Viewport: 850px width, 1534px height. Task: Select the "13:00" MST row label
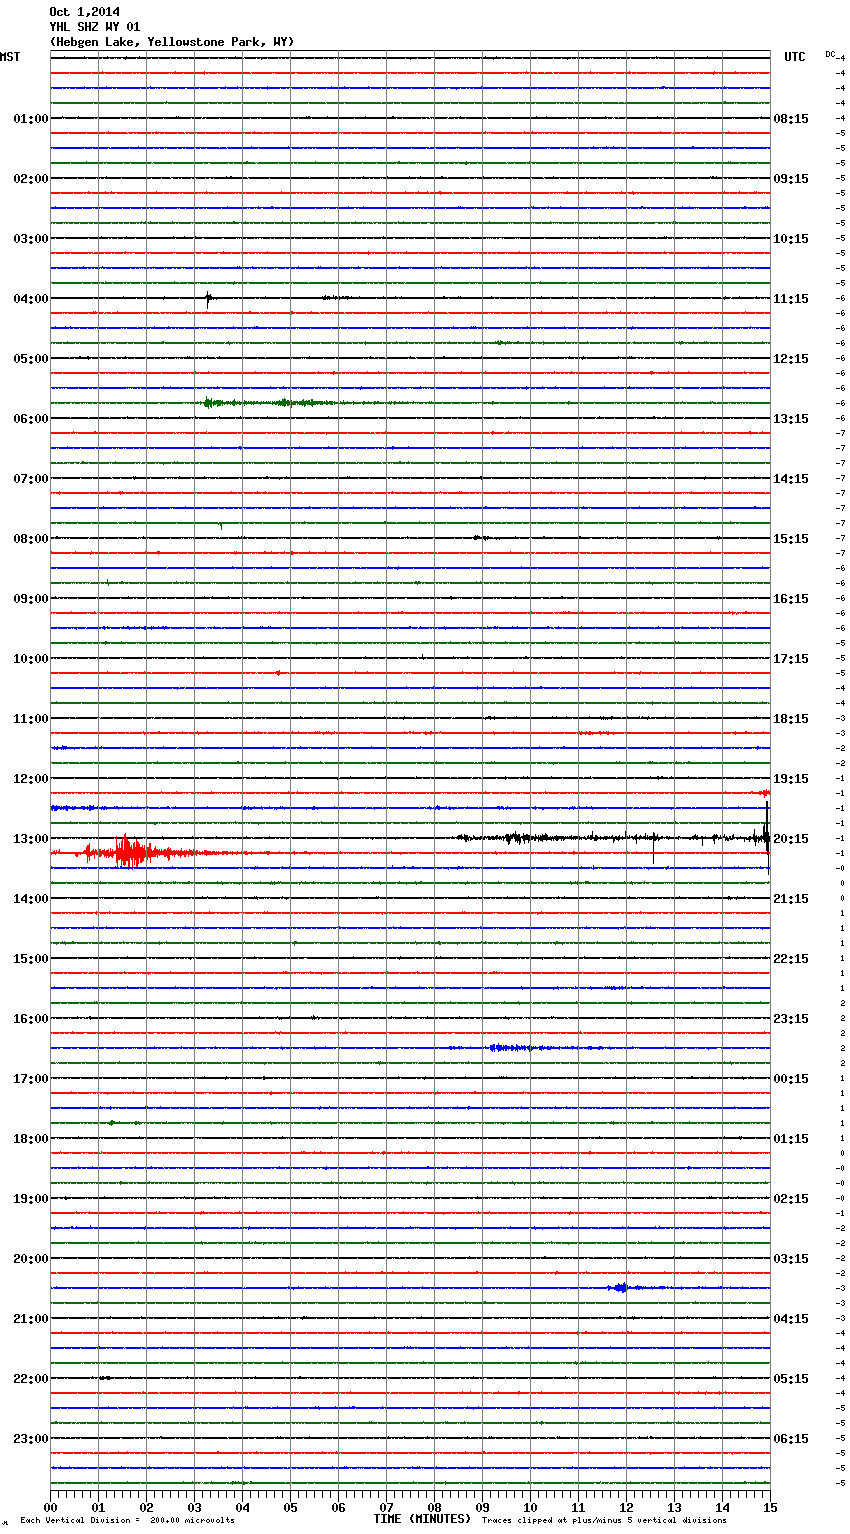[x=31, y=839]
